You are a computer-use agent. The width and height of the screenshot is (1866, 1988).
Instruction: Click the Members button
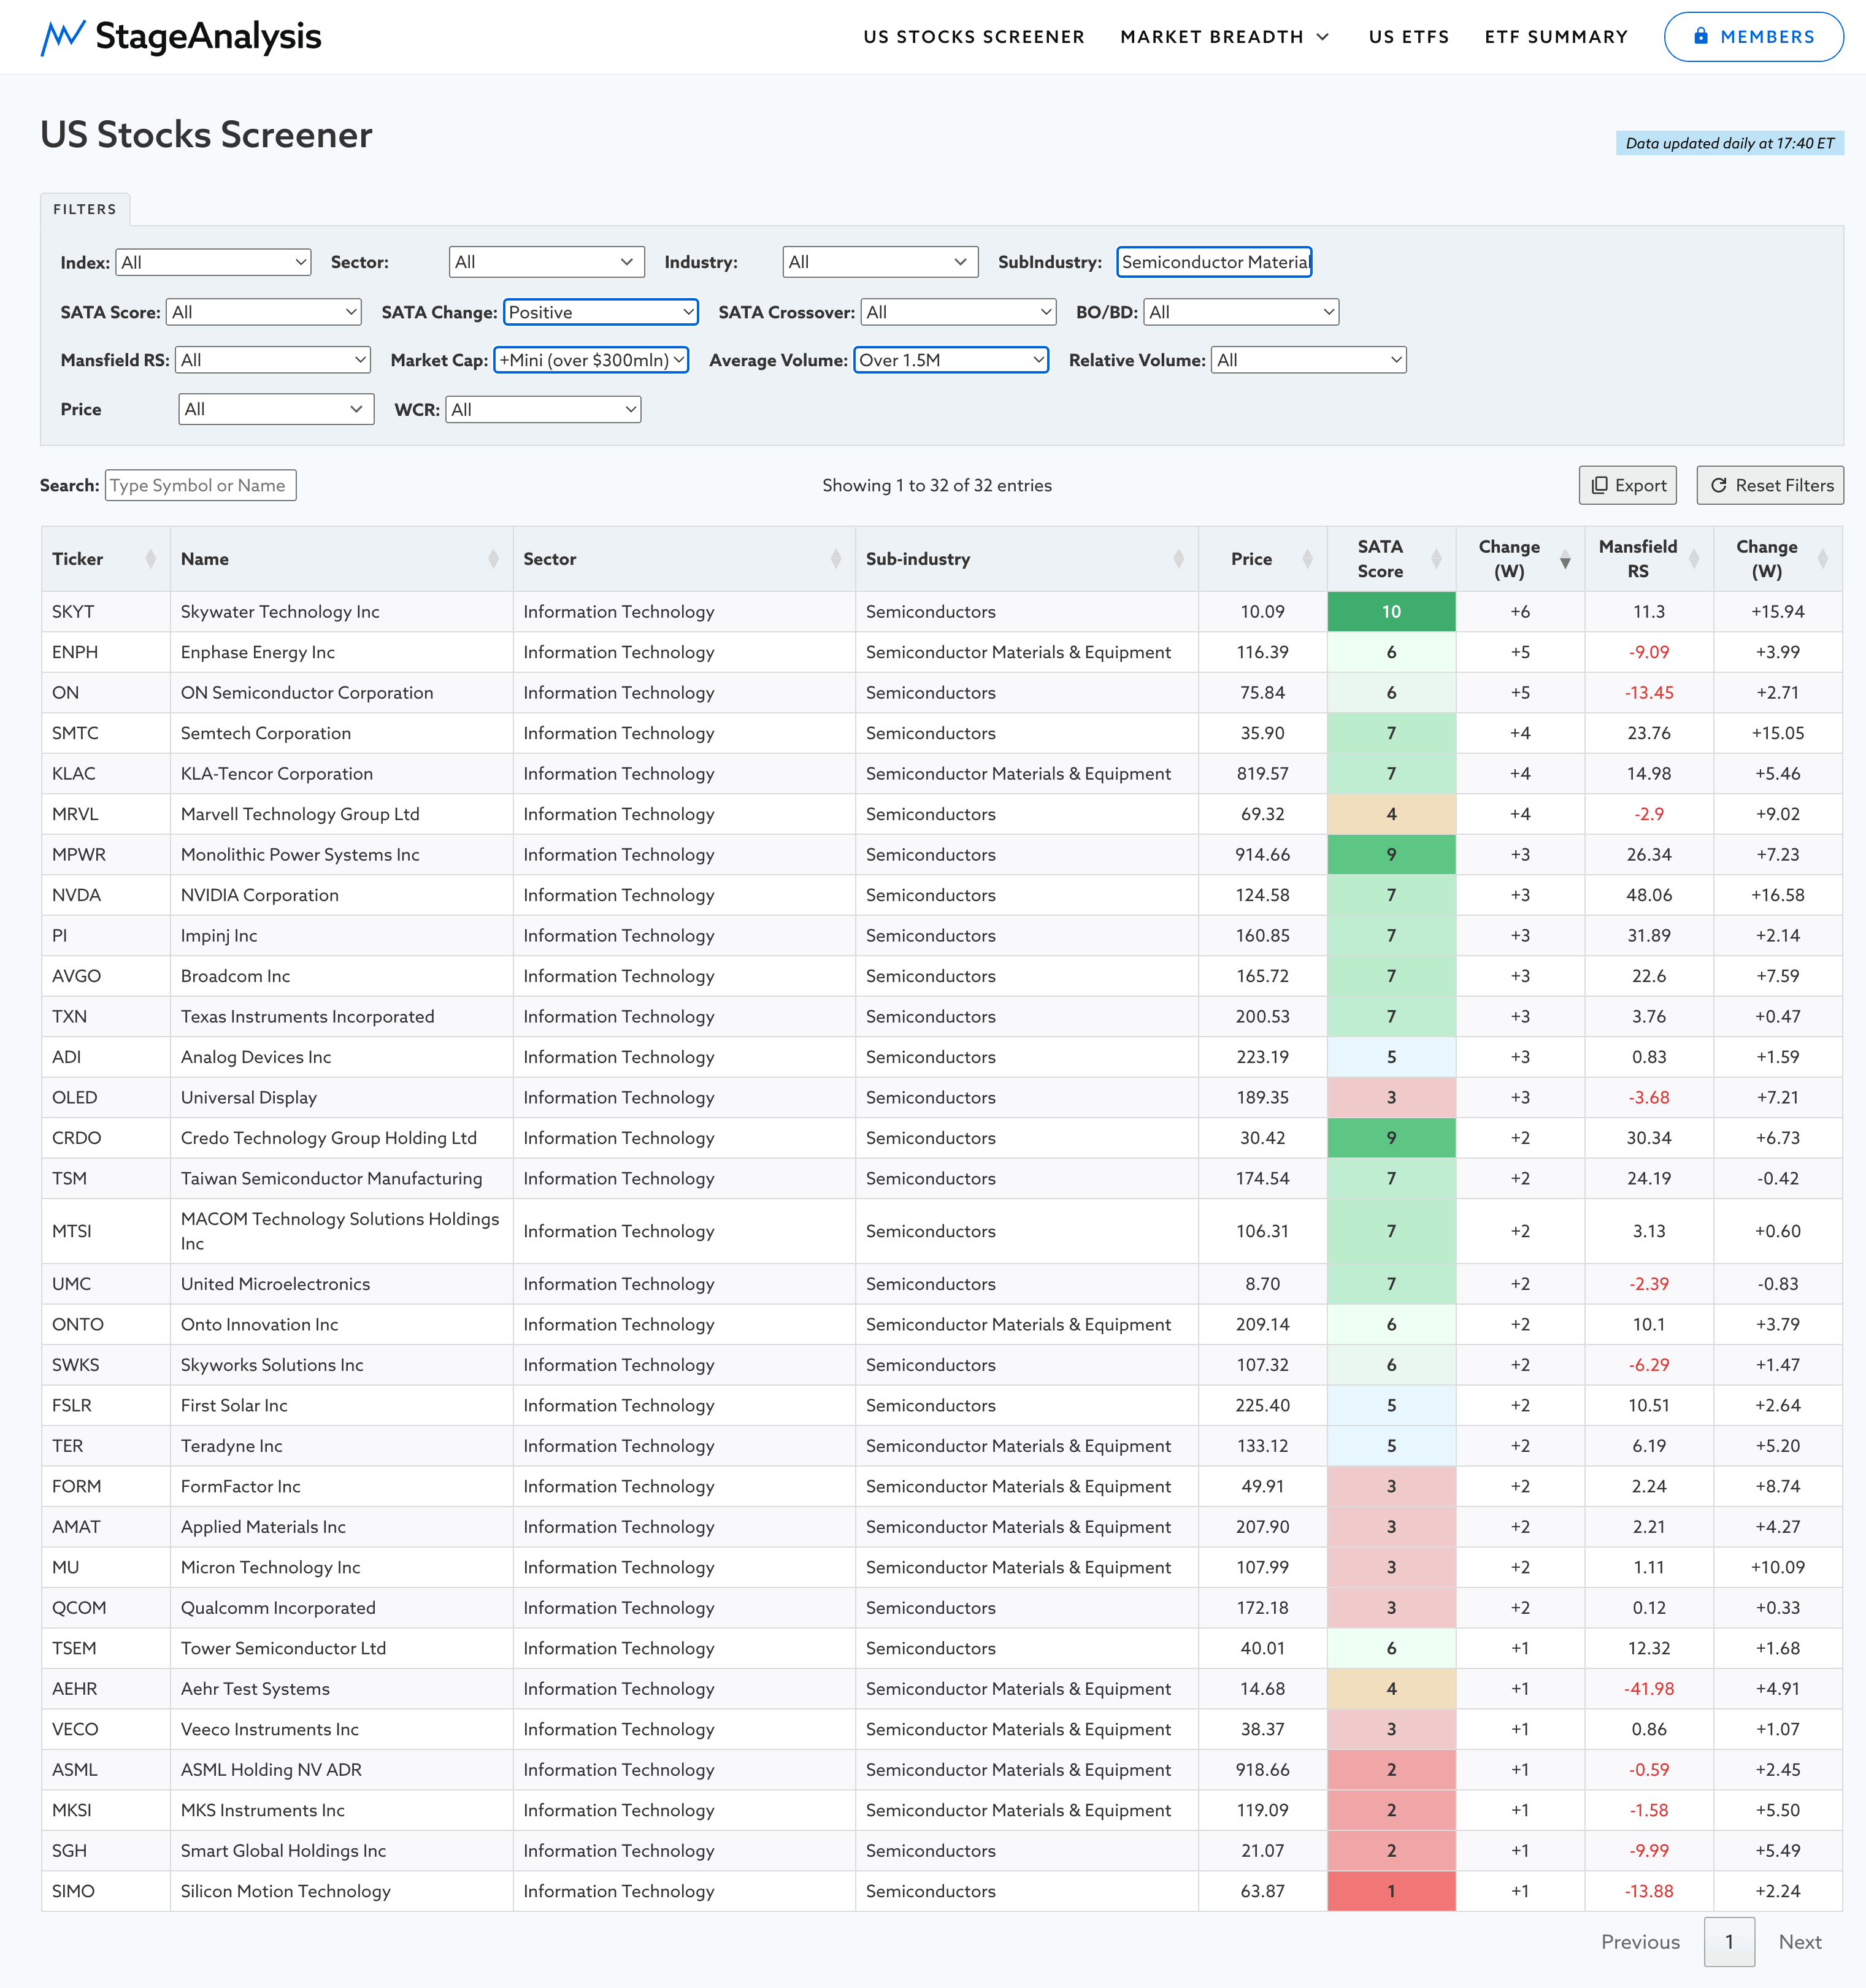(x=1753, y=37)
